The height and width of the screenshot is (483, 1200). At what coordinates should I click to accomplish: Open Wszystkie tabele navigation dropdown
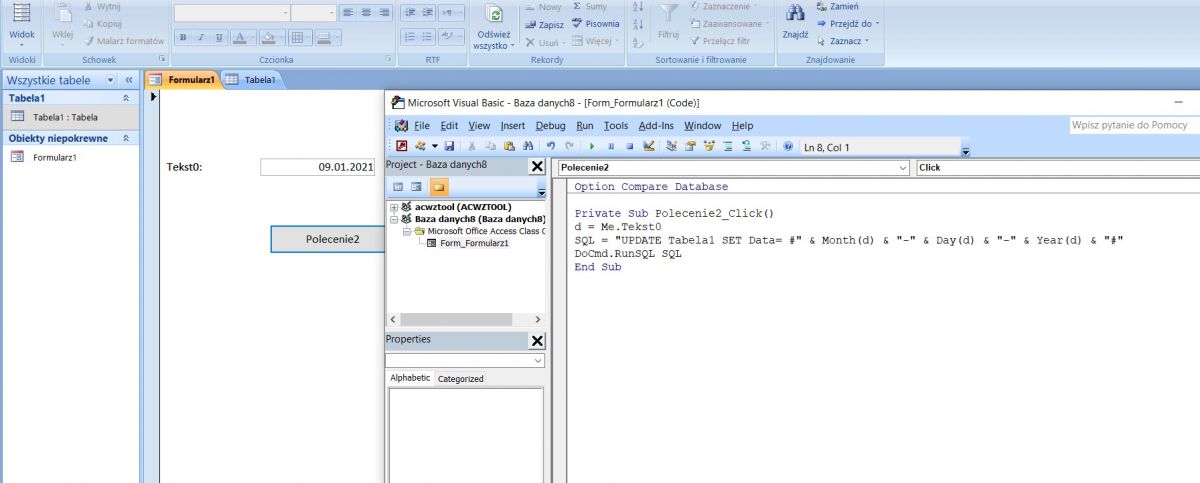tap(110, 80)
